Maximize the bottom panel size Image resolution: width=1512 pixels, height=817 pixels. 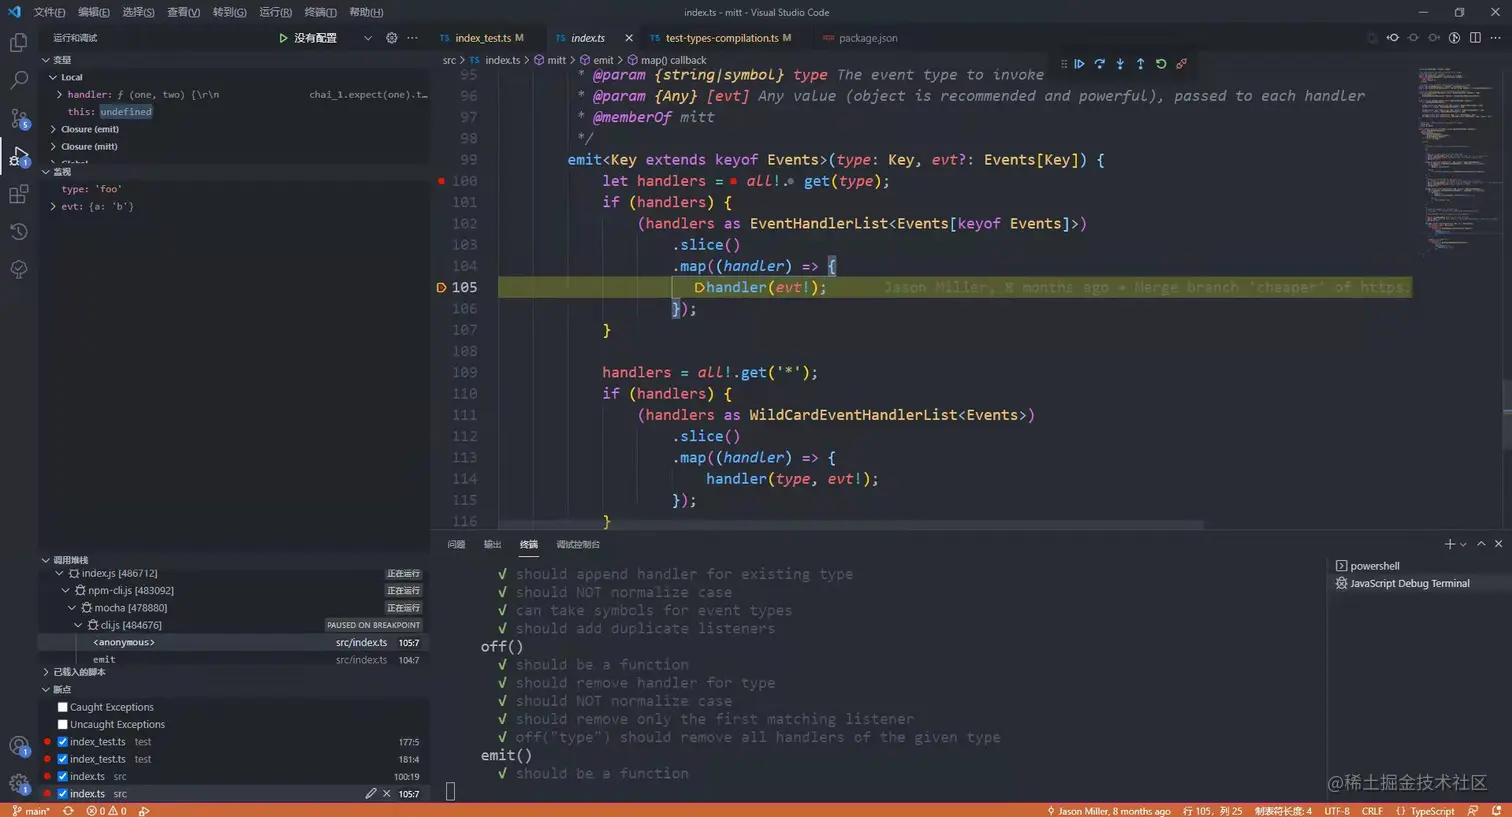1481,544
